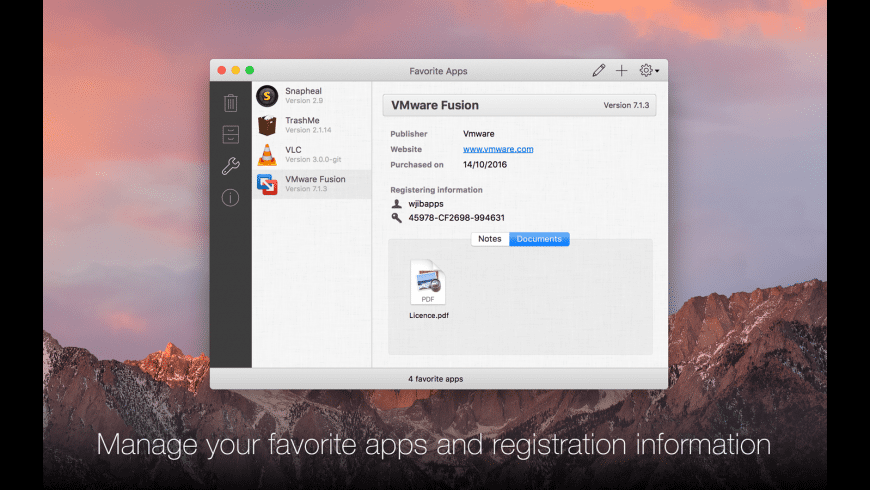Add a new app with plus icon
The image size is (870, 490).
click(621, 70)
